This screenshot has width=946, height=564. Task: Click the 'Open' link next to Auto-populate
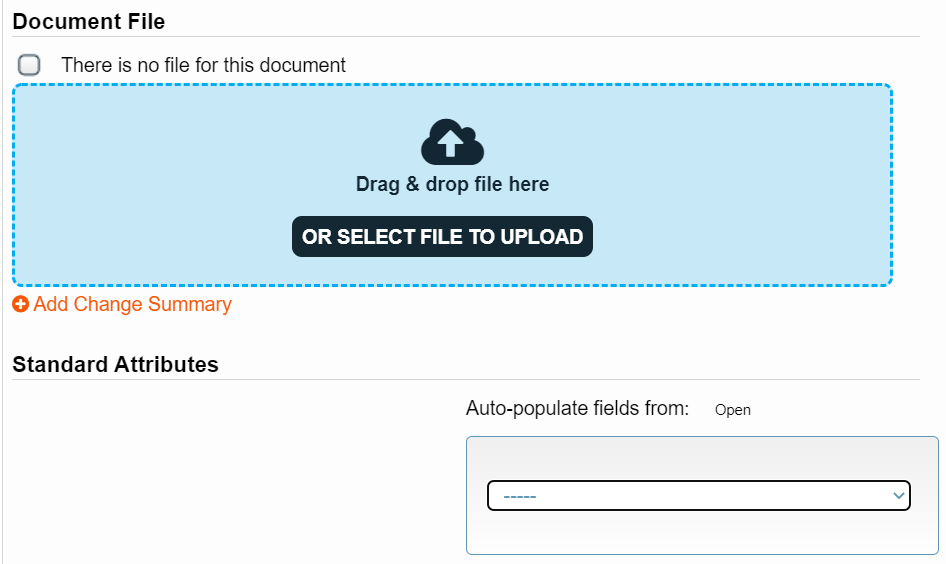[732, 410]
